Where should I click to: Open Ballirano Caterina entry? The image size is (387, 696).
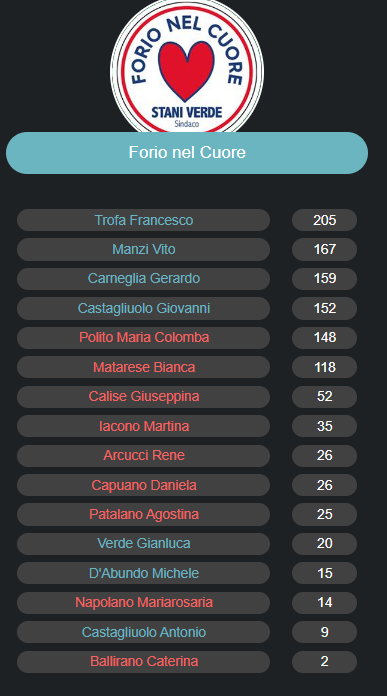click(x=143, y=662)
